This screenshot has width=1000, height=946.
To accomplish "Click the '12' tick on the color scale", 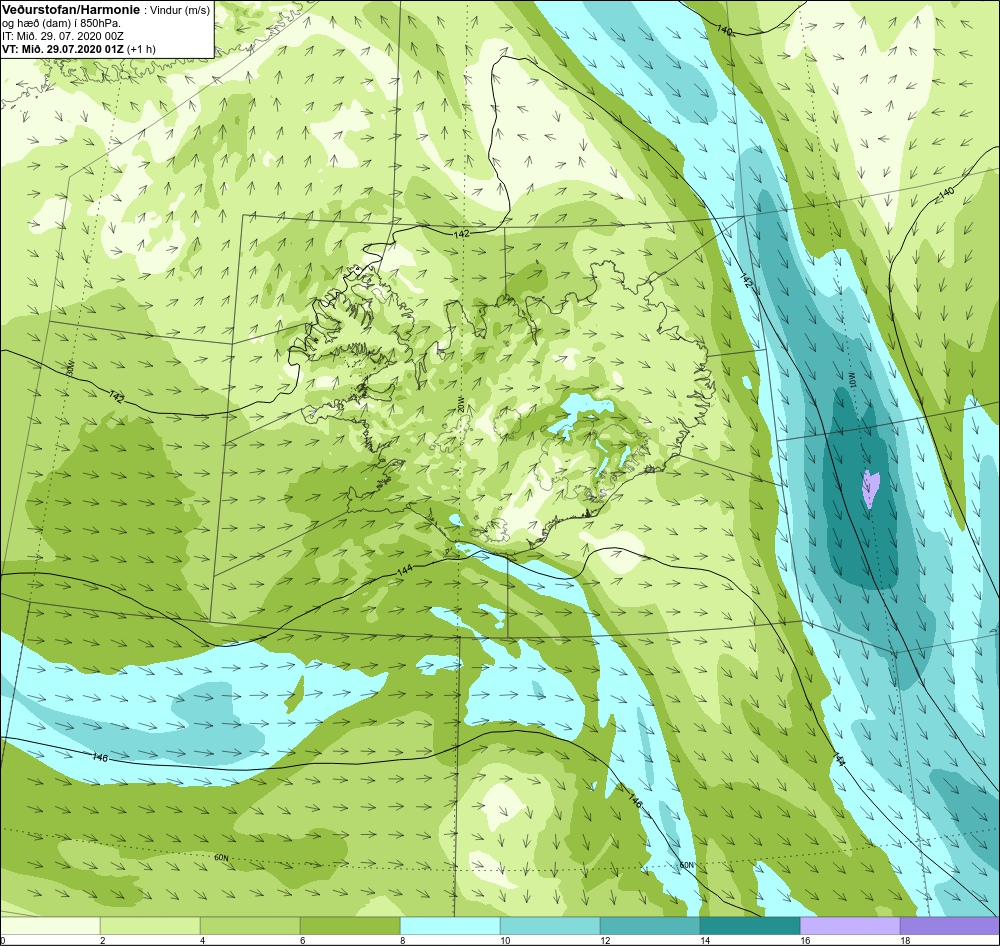I will (605, 940).
